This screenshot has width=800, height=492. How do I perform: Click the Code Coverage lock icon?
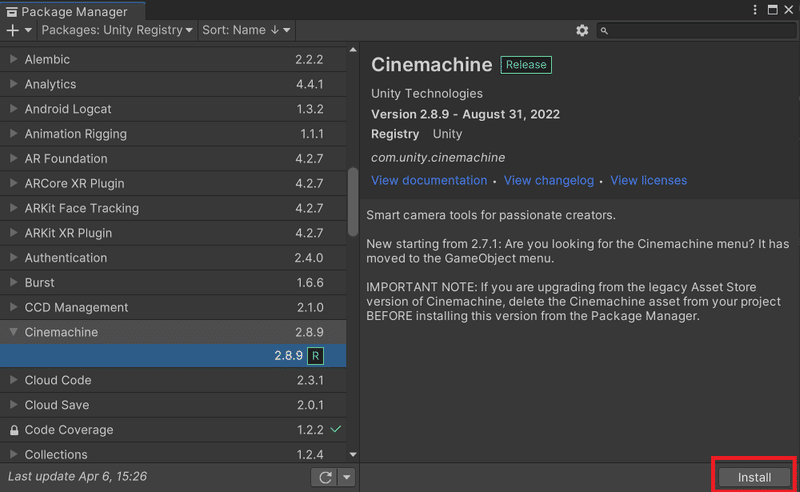click(14, 430)
